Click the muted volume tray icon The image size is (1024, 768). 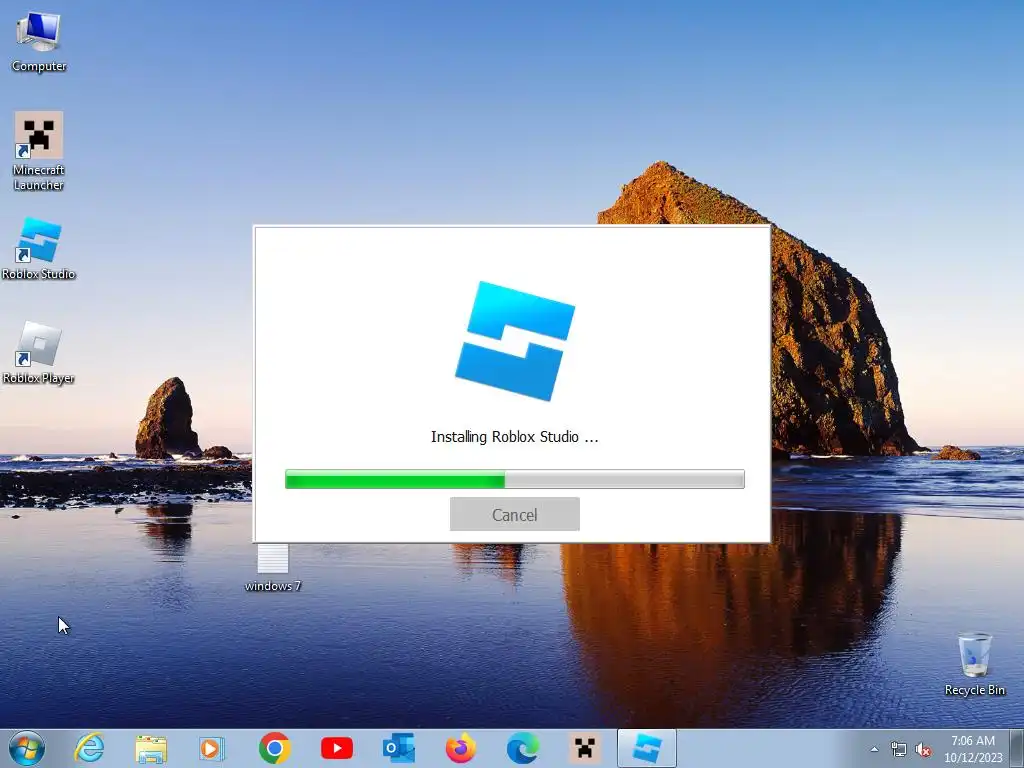[923, 750]
